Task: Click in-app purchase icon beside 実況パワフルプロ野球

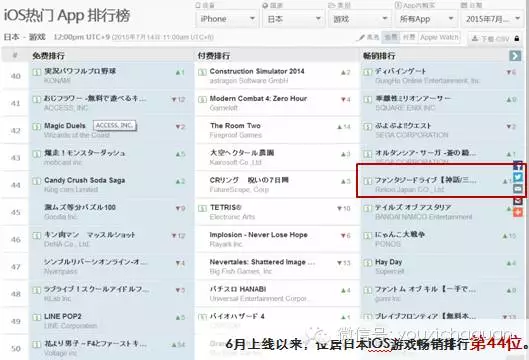Action: click(x=36, y=72)
